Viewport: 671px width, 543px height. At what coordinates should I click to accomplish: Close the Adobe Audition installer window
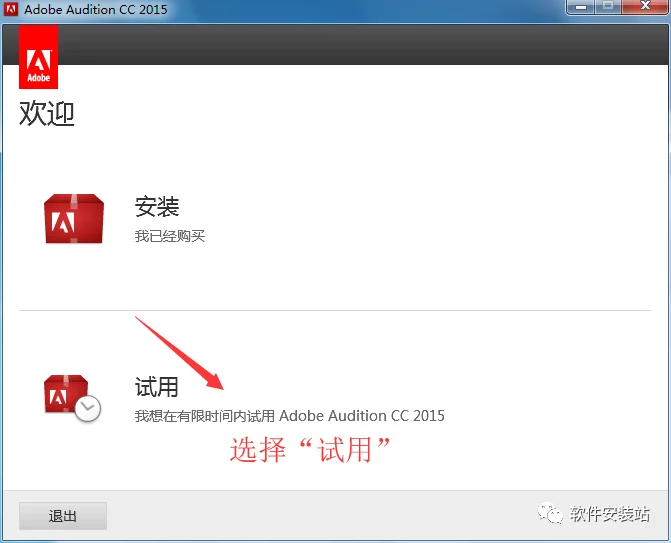pos(645,7)
